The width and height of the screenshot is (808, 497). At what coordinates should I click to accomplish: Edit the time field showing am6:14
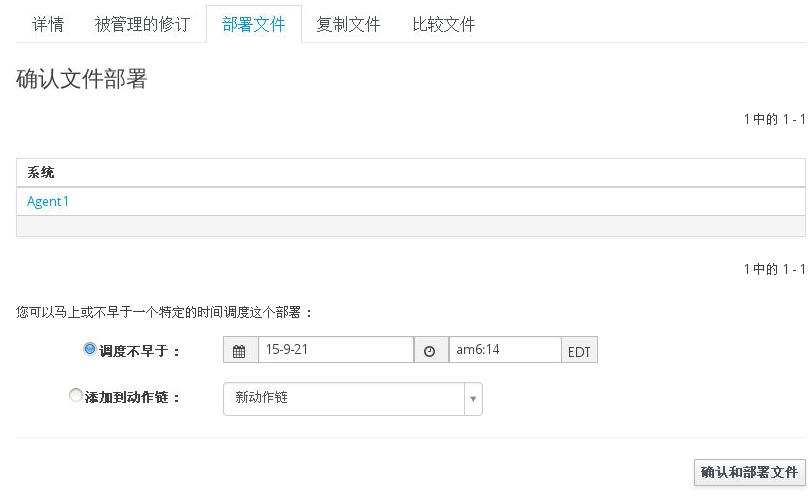[505, 350]
